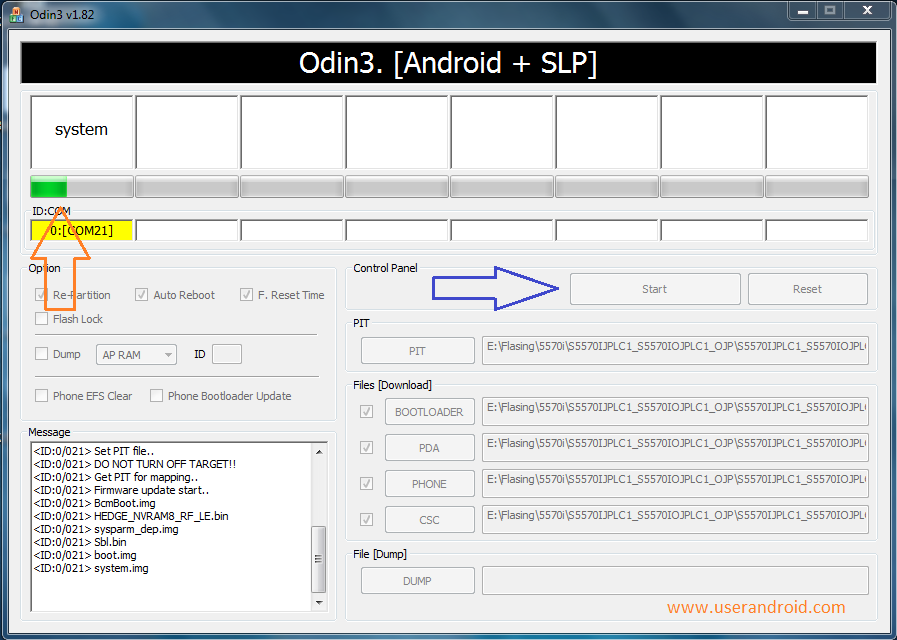897x640 pixels.
Task: Toggle the F. Reset Time checkbox
Action: pyautogui.click(x=247, y=295)
